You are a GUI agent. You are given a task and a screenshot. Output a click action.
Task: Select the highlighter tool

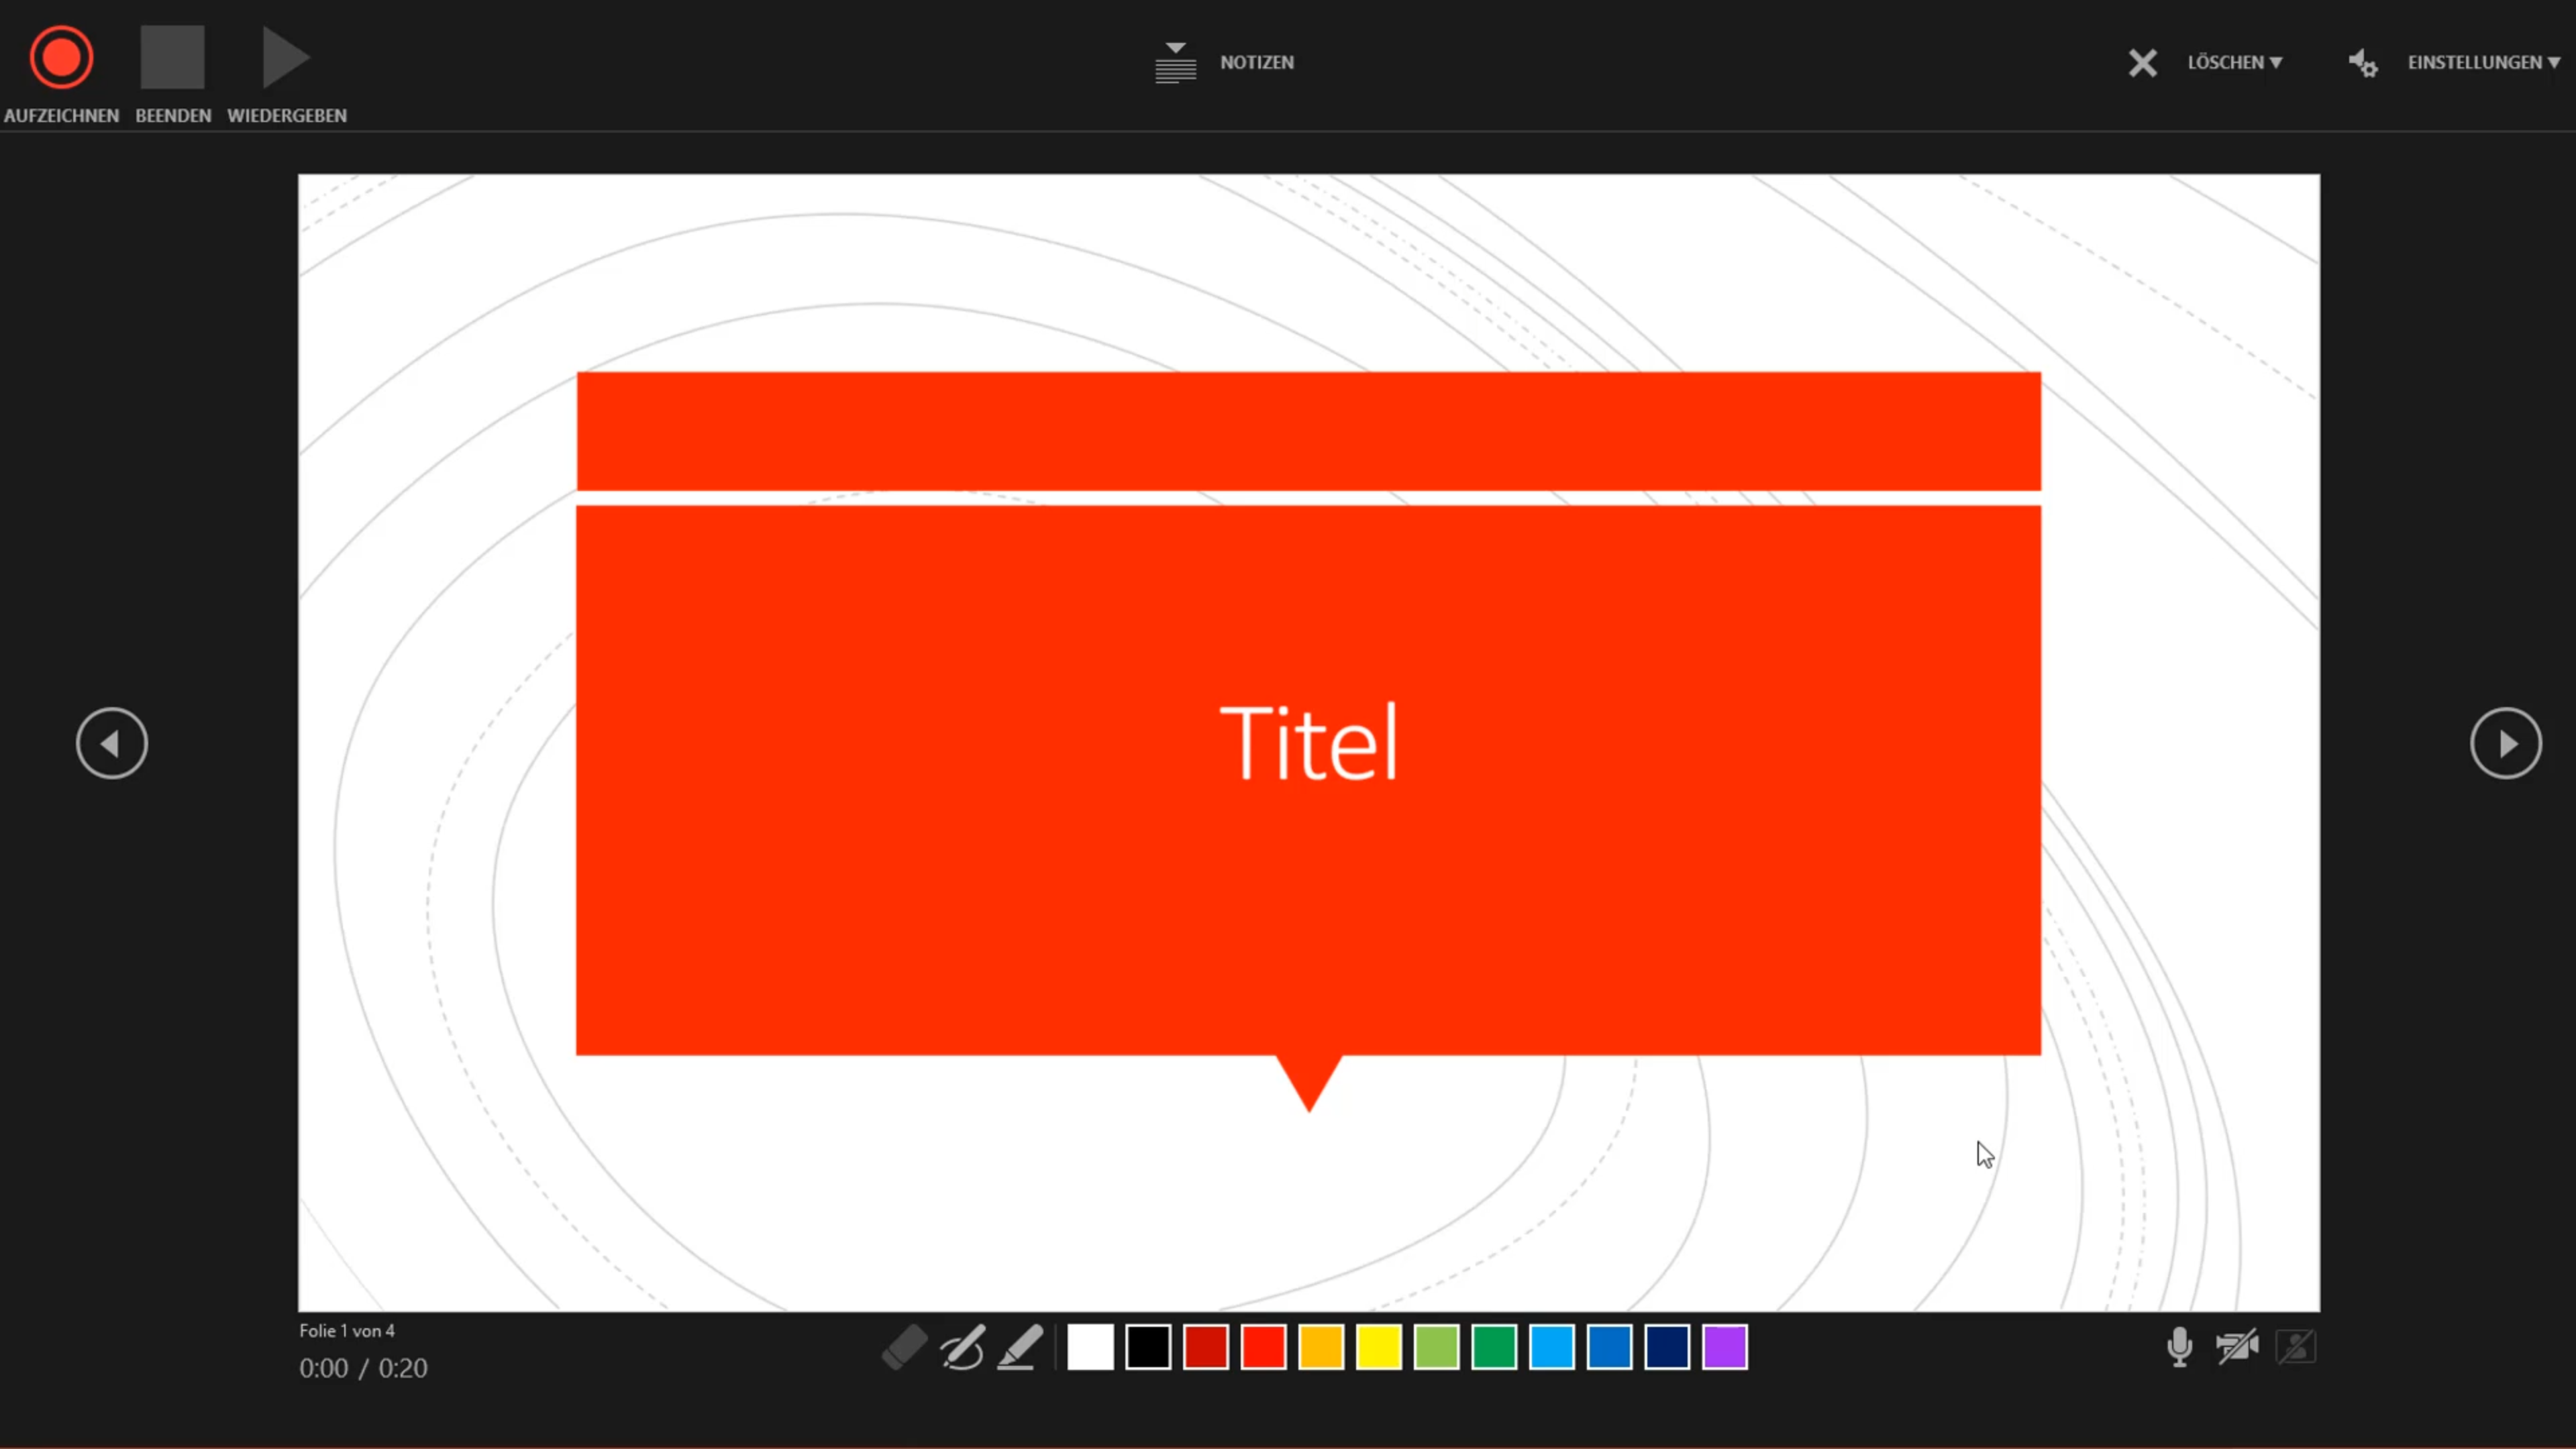(1020, 1347)
